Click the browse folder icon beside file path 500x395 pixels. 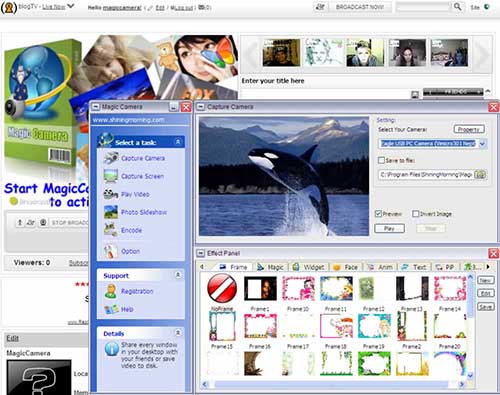pyautogui.click(x=480, y=174)
